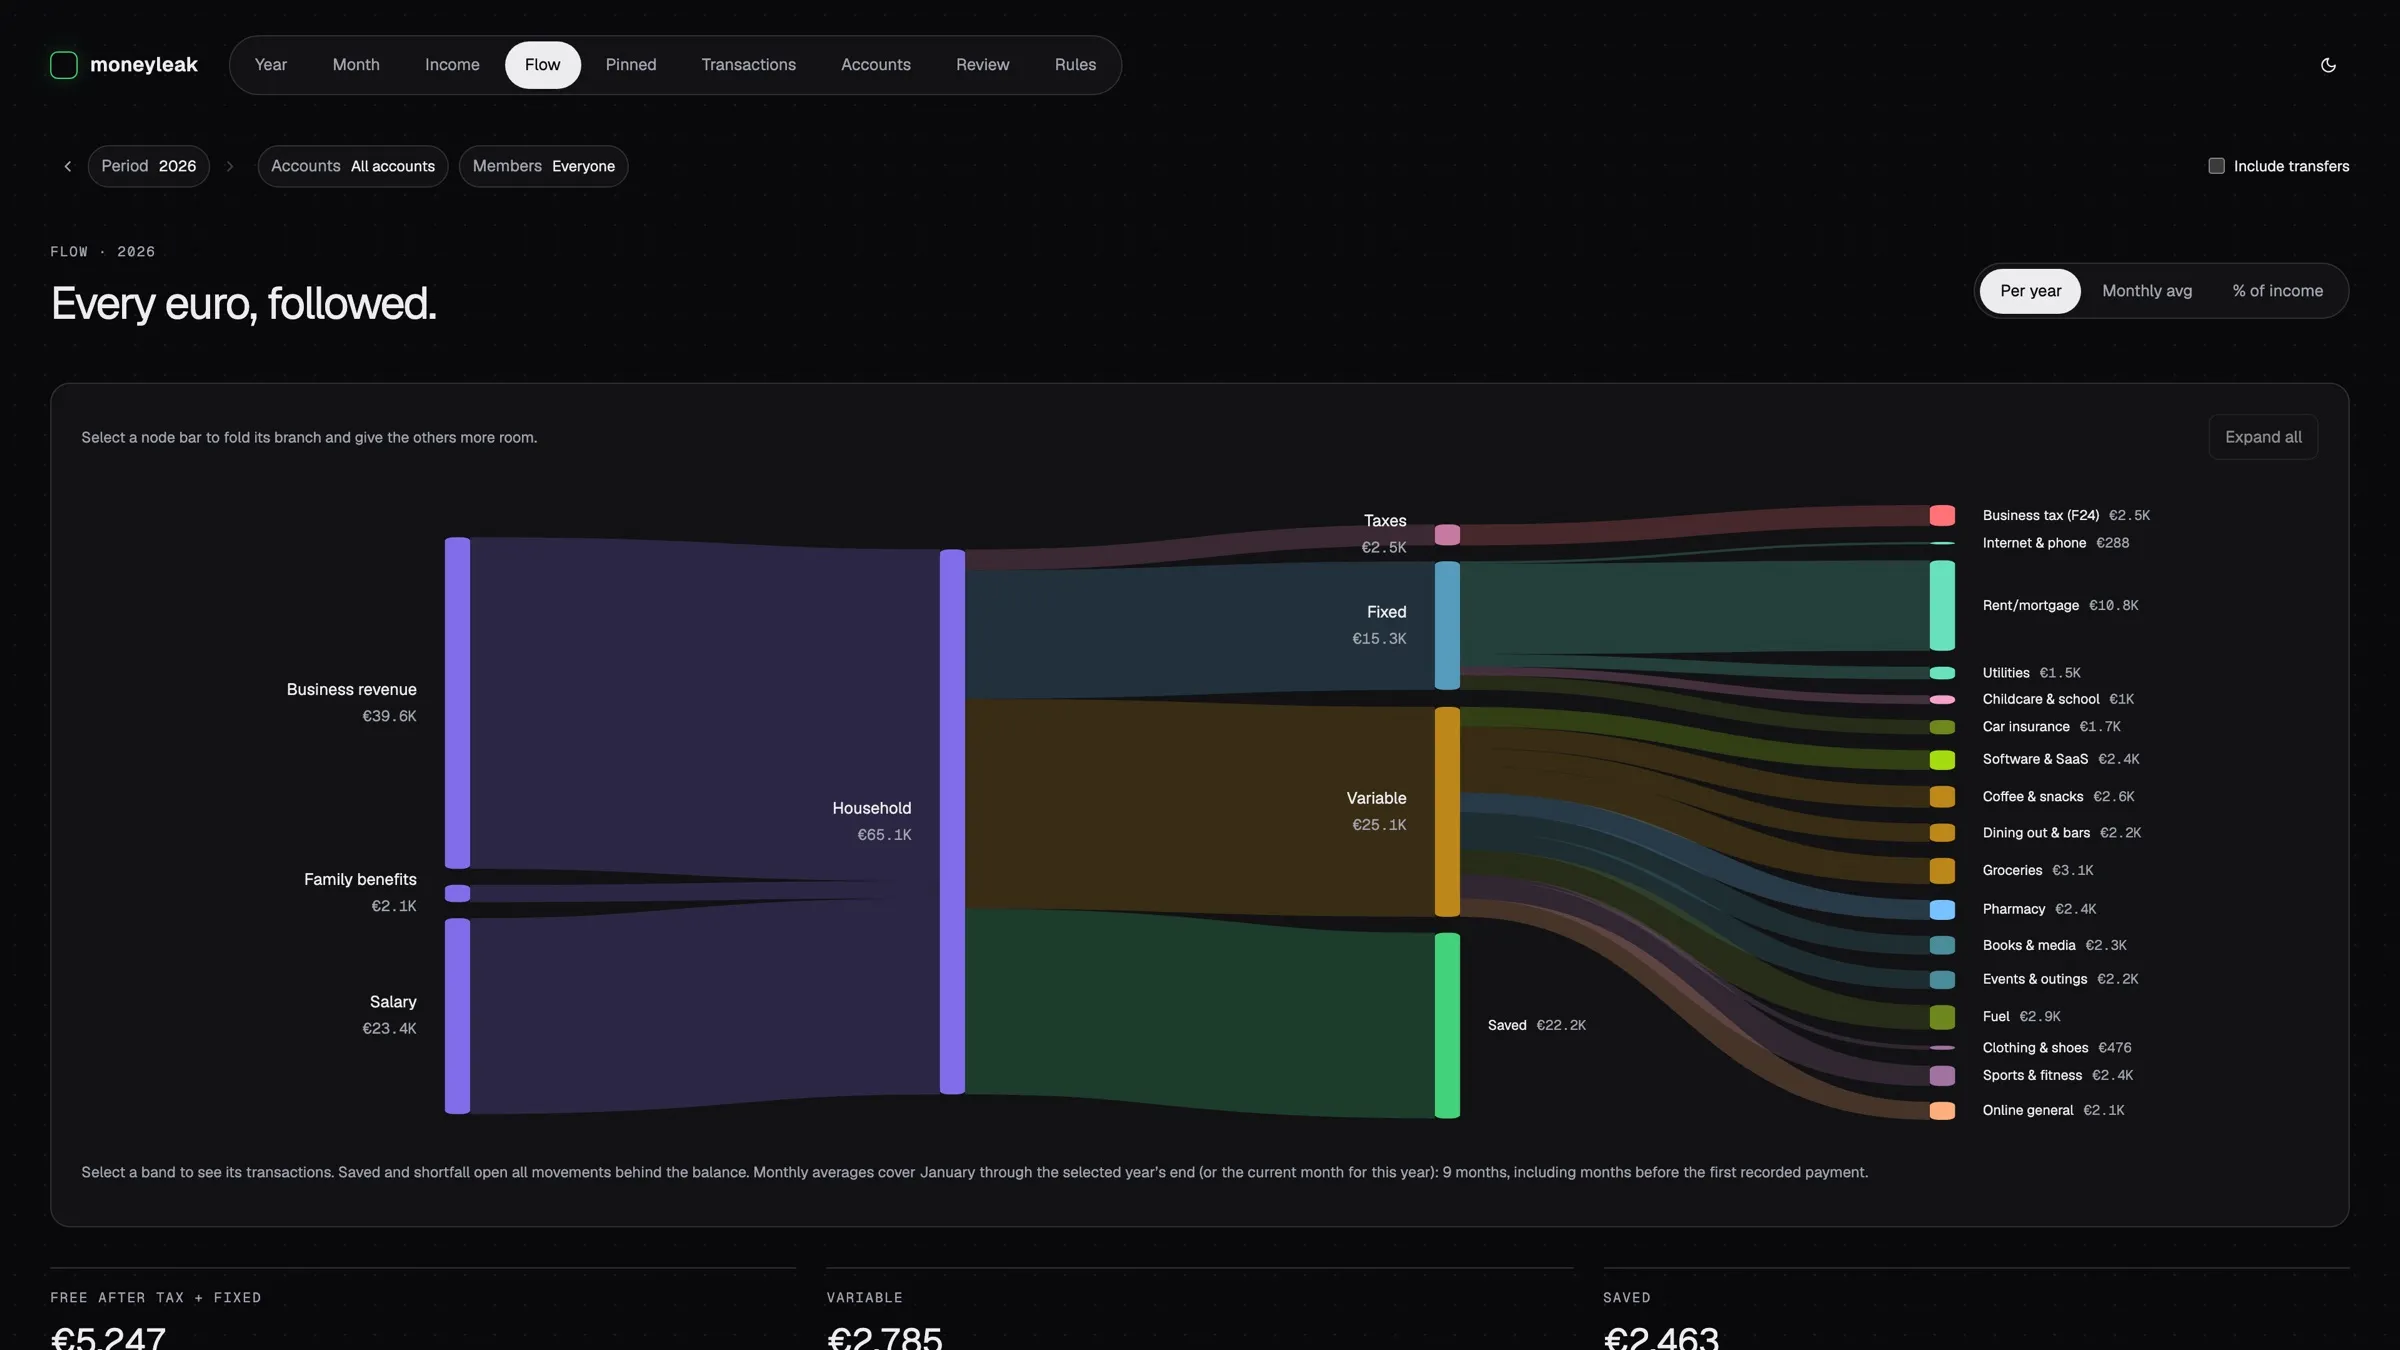
Task: Click the Events & outings €2.2K label
Action: tap(2060, 979)
